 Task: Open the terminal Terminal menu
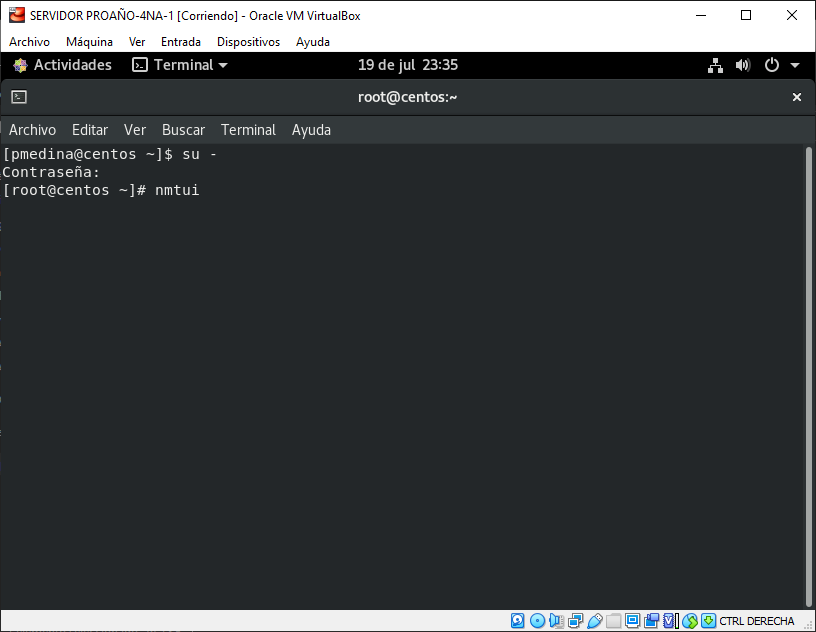click(248, 130)
